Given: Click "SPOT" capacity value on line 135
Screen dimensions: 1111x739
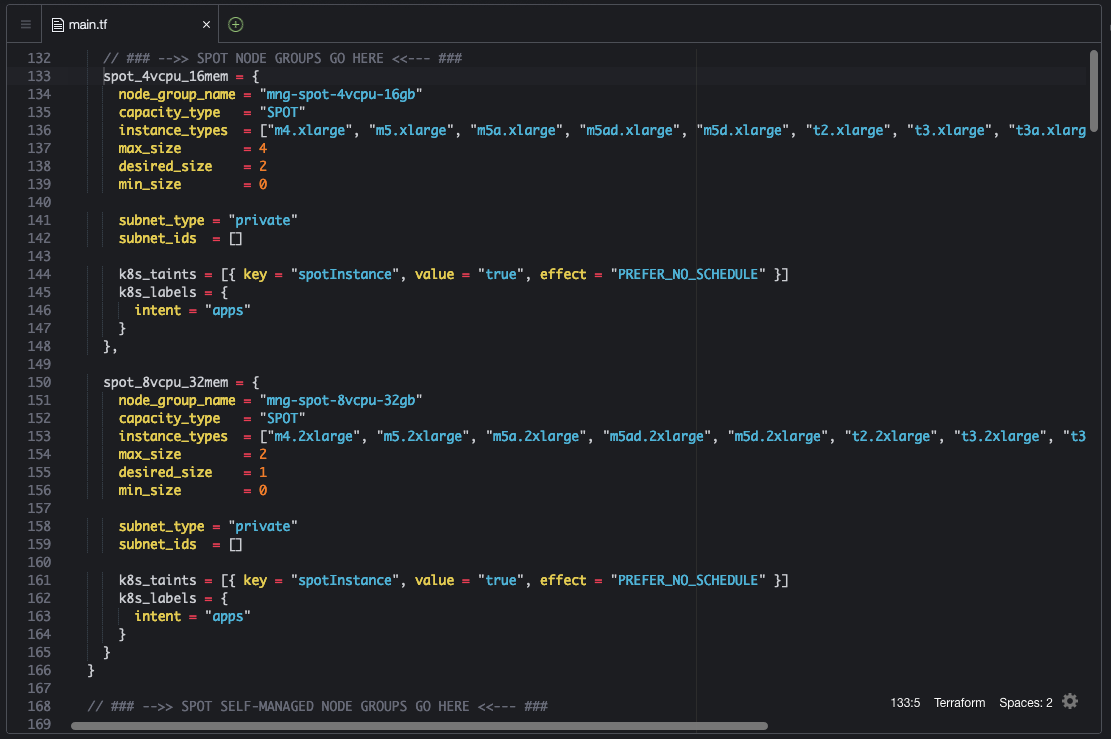Looking at the screenshot, I should click(283, 112).
